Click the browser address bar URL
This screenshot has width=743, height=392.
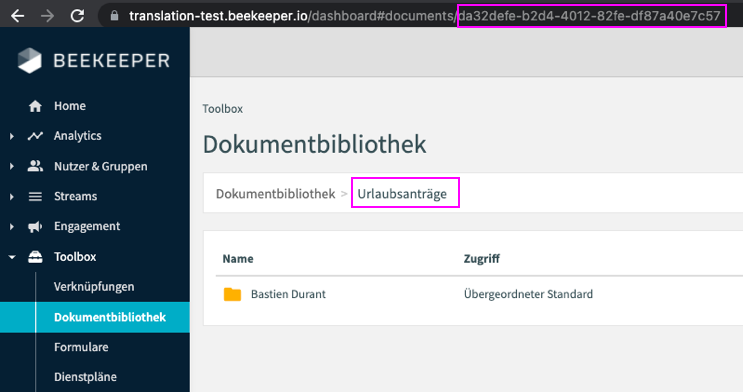[x=424, y=16]
